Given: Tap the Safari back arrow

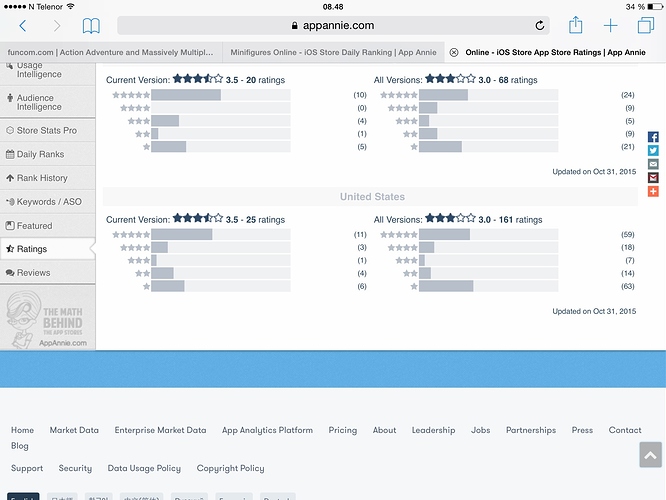Looking at the screenshot, I should coord(23,26).
